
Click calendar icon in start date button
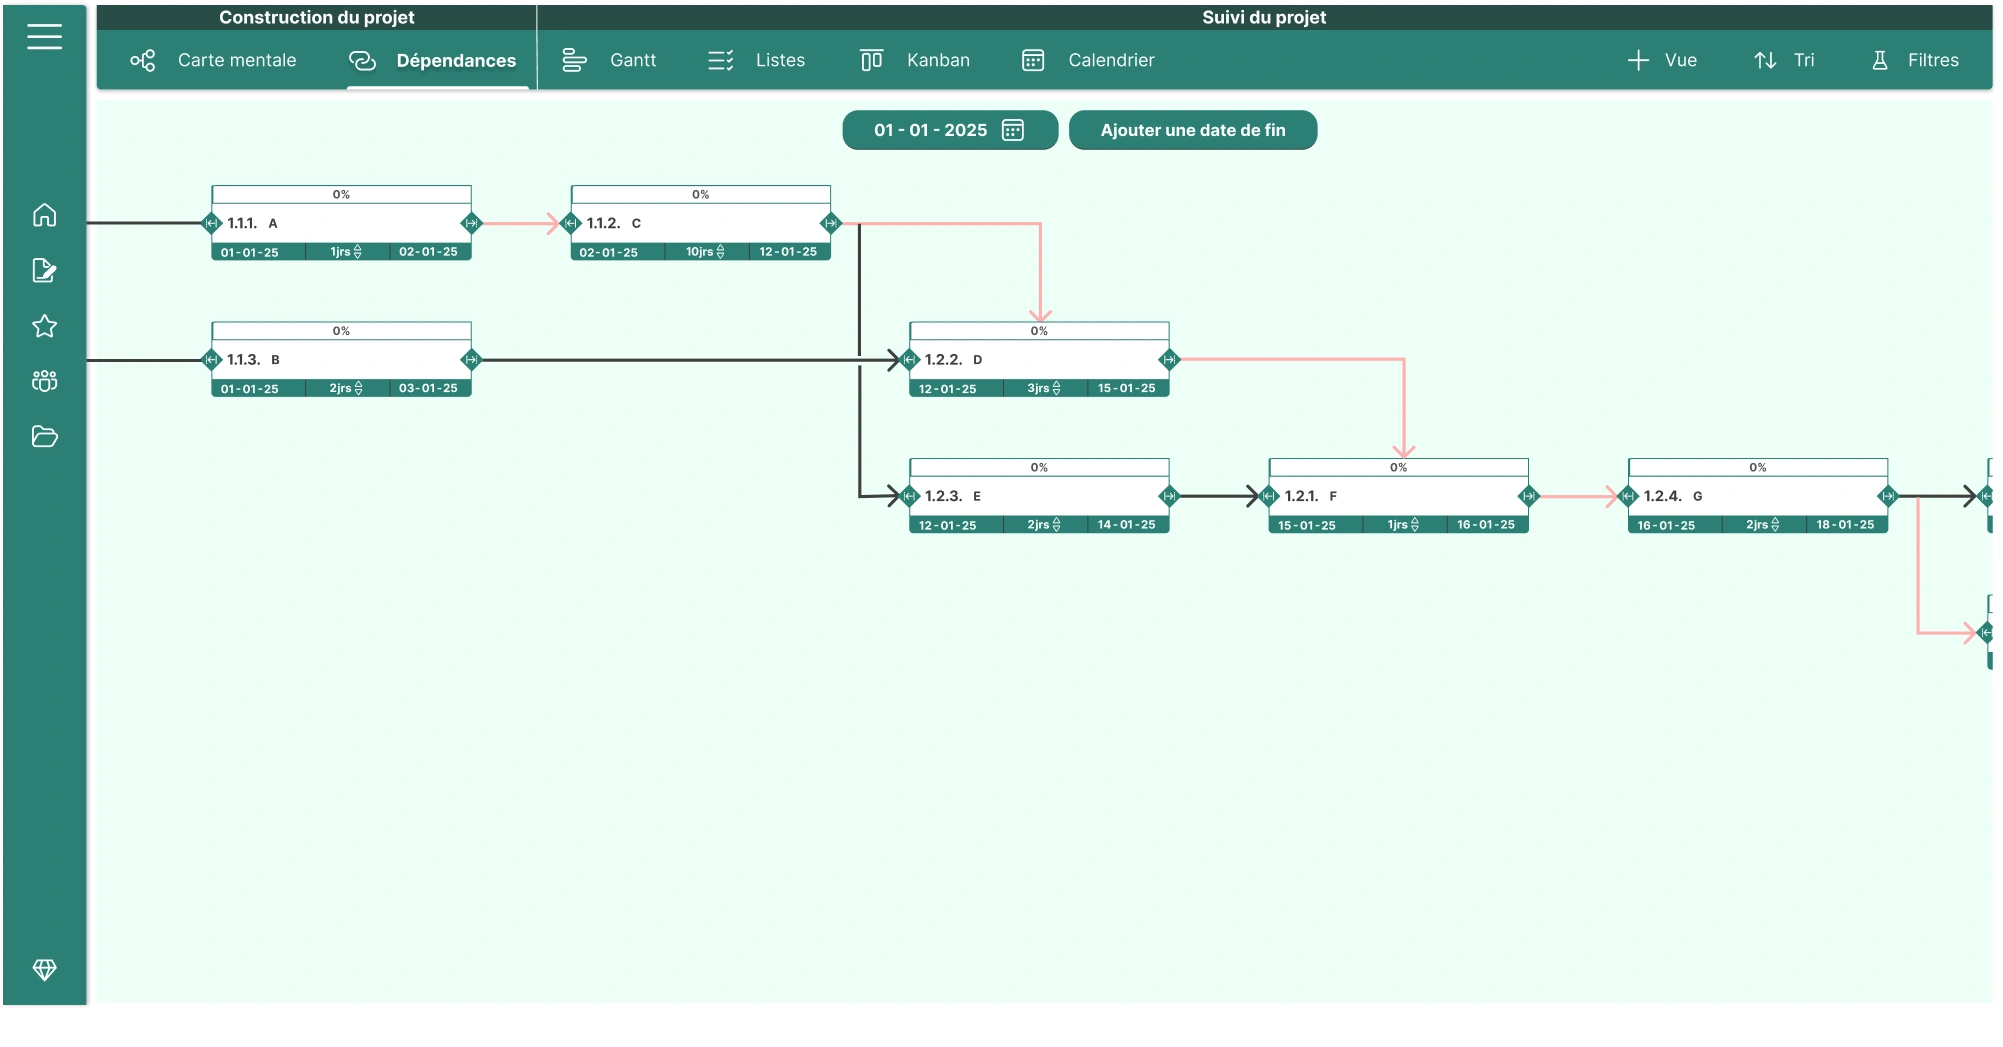pyautogui.click(x=1013, y=130)
